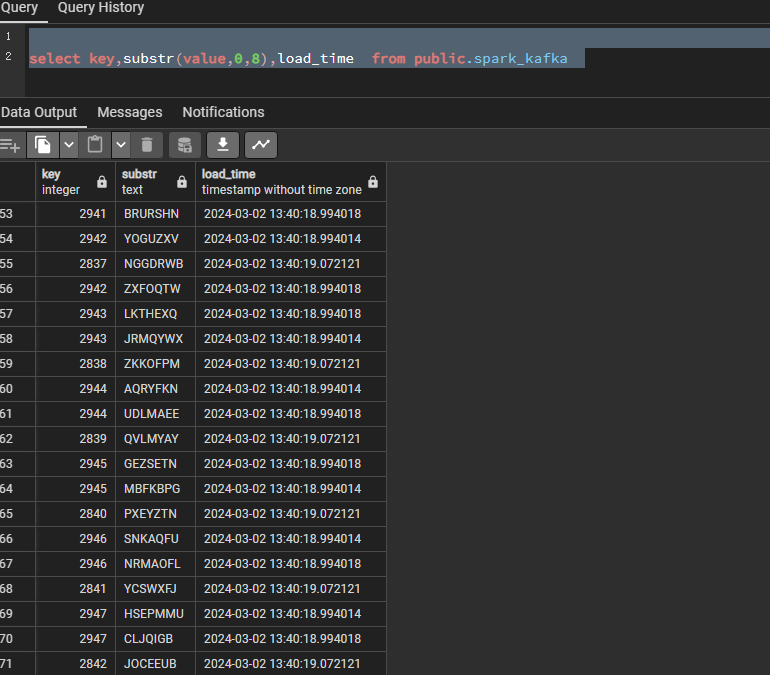Click the Copy icon in toolbar
The height and width of the screenshot is (675, 770).
[x=42, y=145]
